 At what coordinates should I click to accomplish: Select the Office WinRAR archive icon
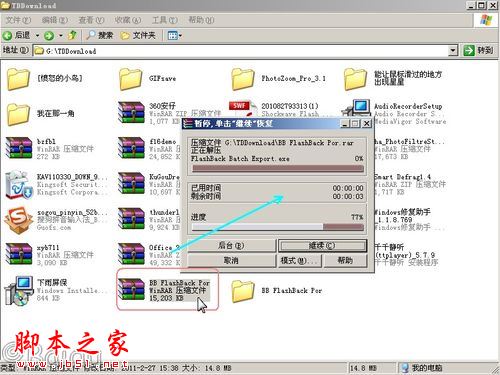pos(131,254)
